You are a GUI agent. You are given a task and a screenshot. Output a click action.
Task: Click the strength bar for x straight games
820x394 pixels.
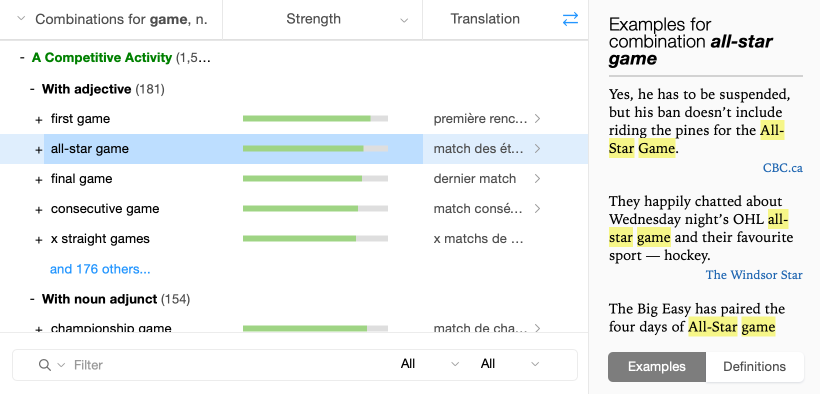[x=315, y=239]
